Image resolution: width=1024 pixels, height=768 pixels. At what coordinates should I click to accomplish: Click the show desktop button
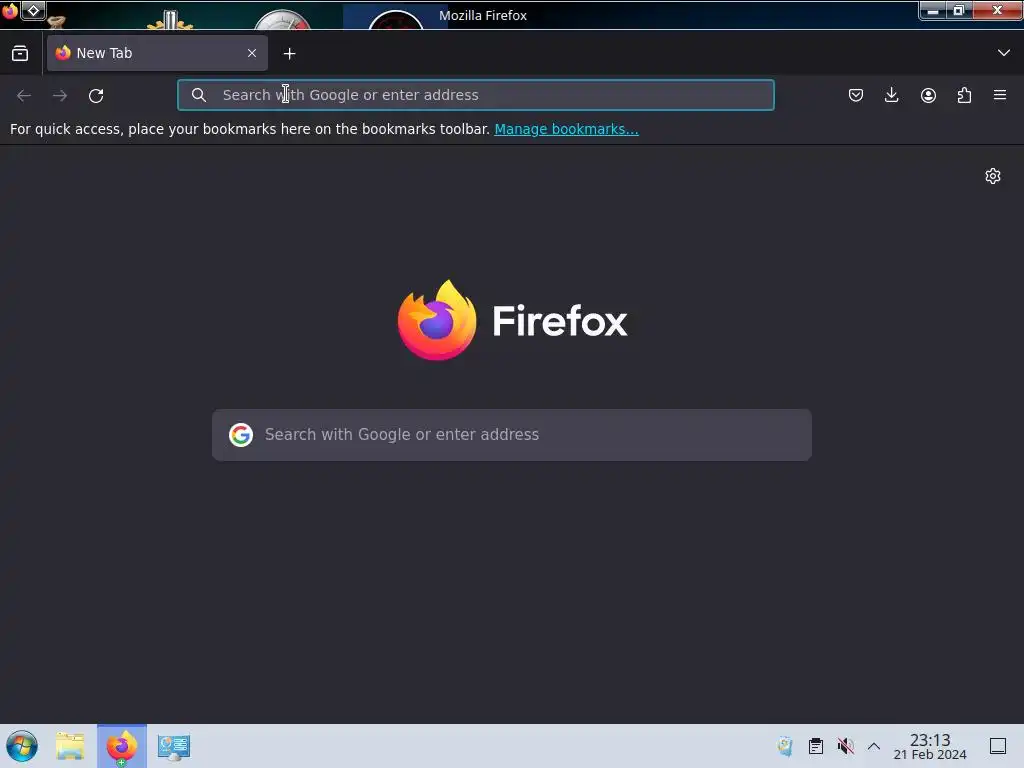(998, 746)
